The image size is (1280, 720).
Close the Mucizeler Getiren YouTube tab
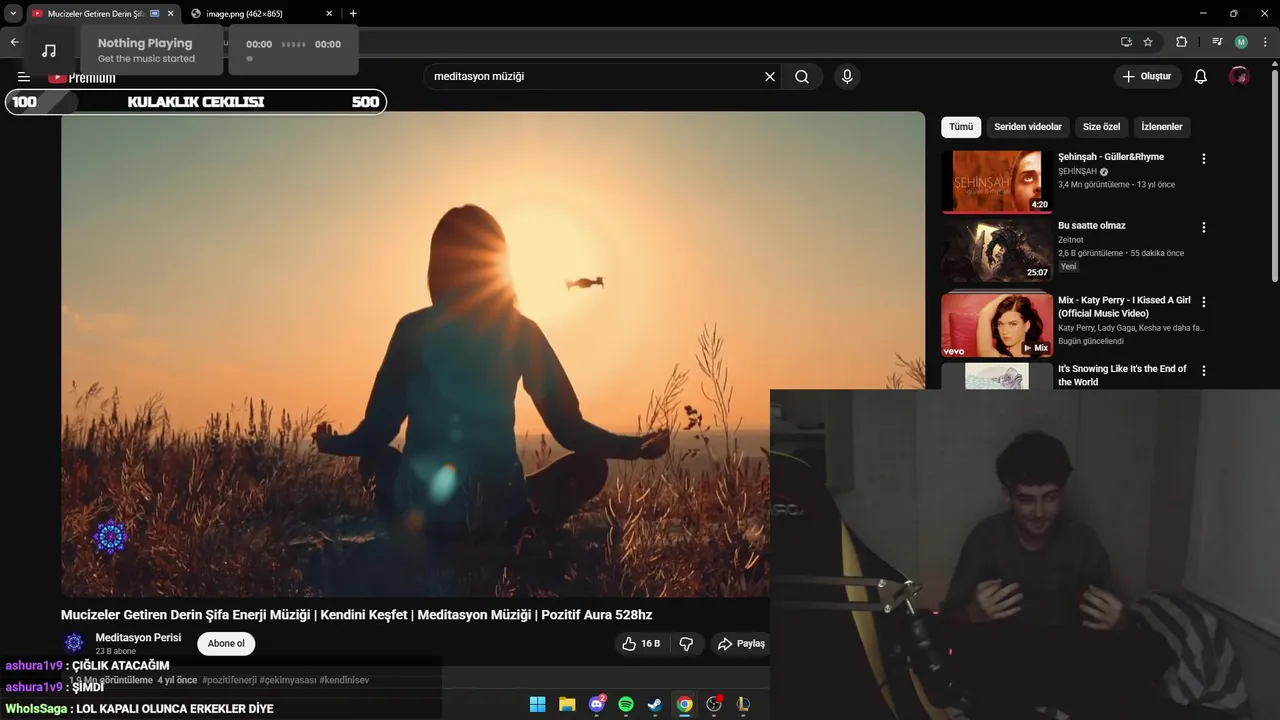coord(170,14)
